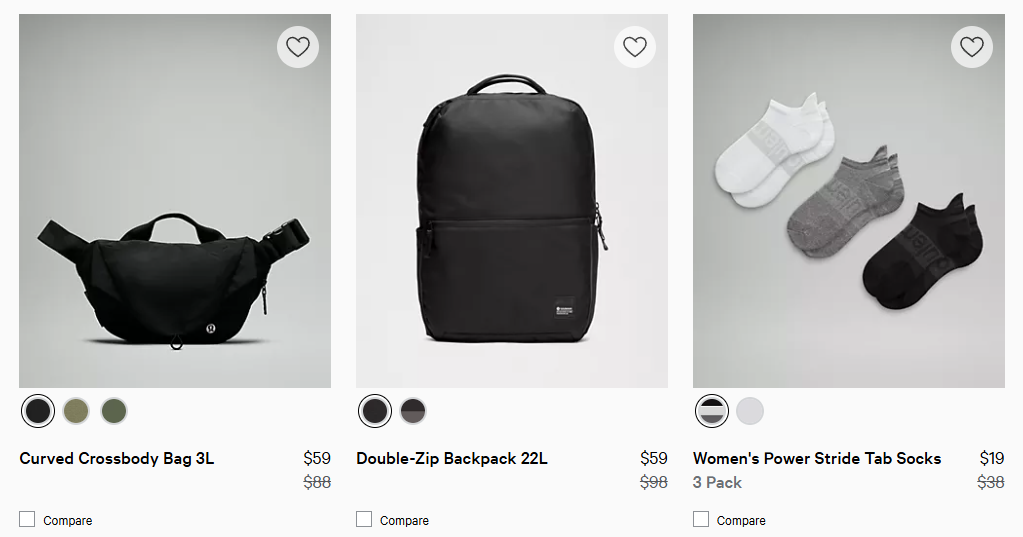Select black swatch for Double-Zip Backpack
The height and width of the screenshot is (537, 1023).
point(375,411)
